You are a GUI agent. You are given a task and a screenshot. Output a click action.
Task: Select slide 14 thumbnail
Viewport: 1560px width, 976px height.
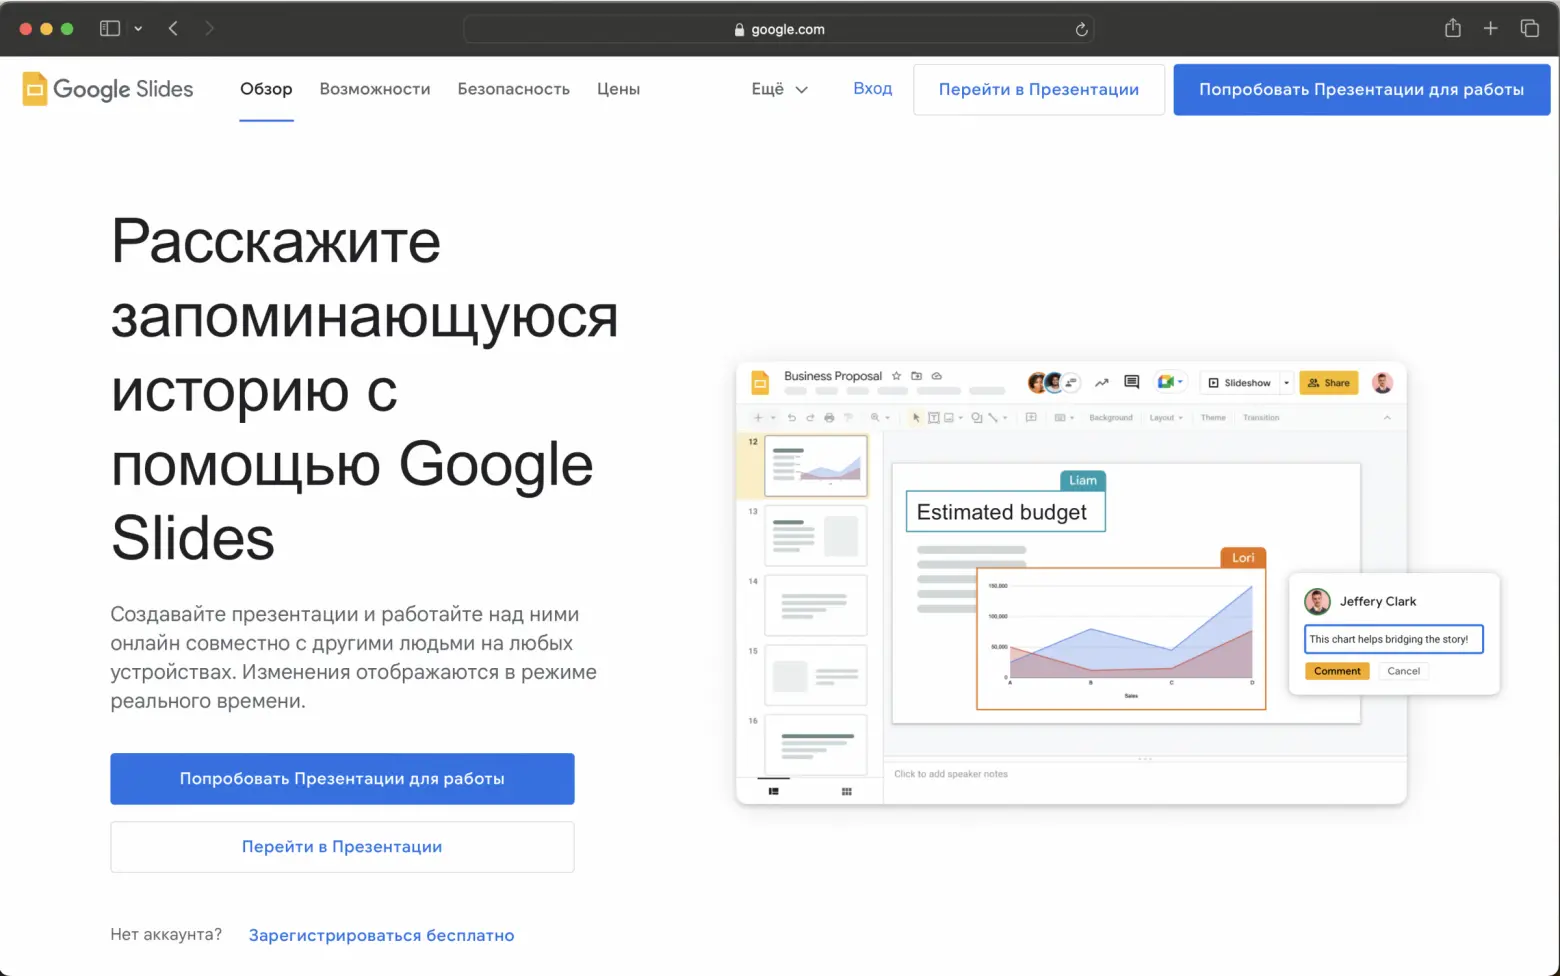[x=816, y=606]
